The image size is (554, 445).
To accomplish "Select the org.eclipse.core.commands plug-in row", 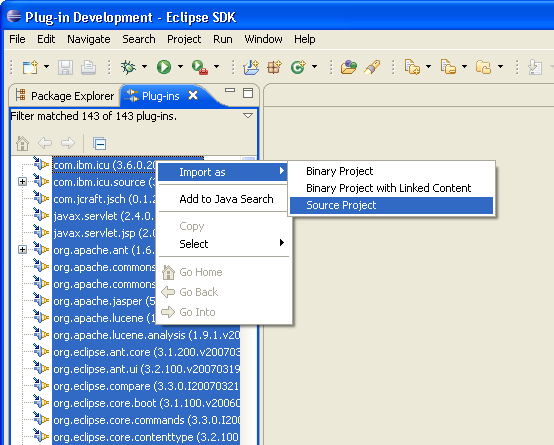I will click(146, 420).
